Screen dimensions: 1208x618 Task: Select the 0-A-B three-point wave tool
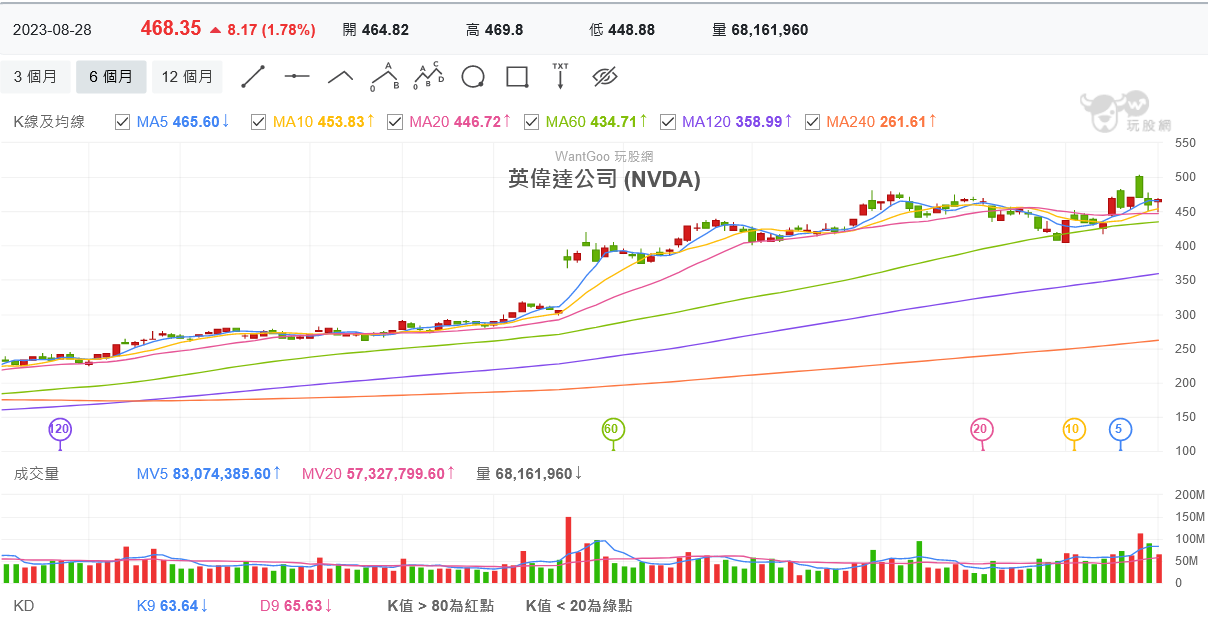(385, 76)
